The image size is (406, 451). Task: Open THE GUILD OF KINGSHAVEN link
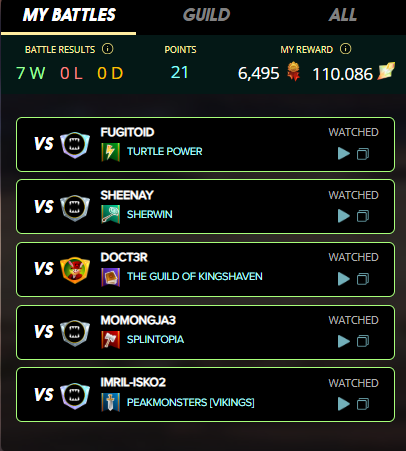(x=195, y=276)
